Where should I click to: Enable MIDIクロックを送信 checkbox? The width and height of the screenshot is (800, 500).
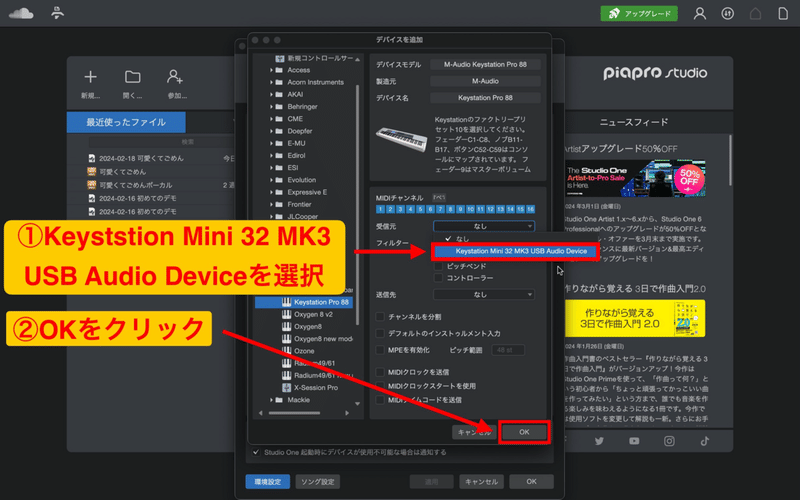[380, 372]
